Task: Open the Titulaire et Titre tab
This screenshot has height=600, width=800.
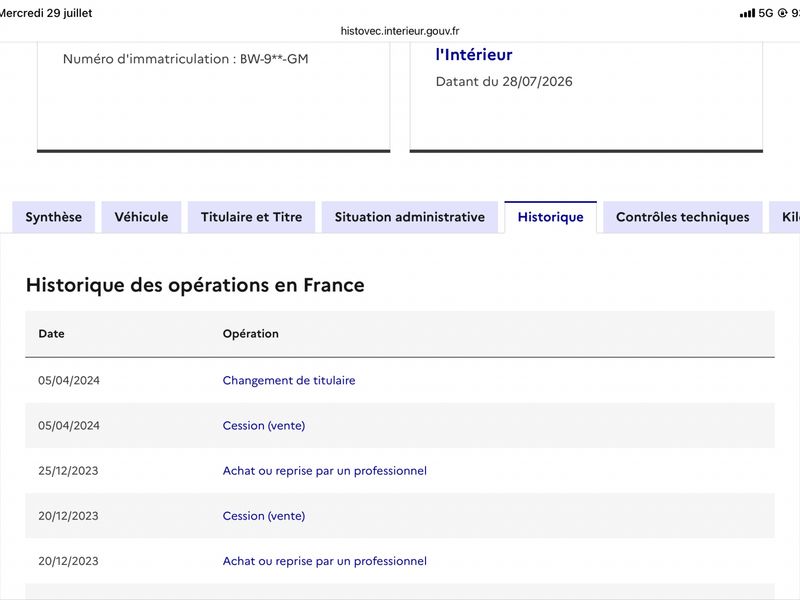Action: click(252, 217)
